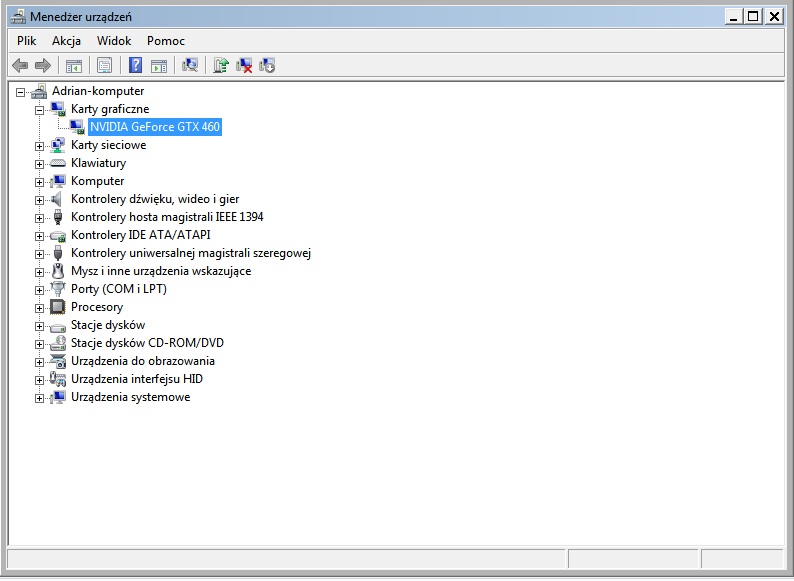Viewport: 794px width, 581px height.
Task: Click the blue Help question mark icon
Action: tap(135, 65)
